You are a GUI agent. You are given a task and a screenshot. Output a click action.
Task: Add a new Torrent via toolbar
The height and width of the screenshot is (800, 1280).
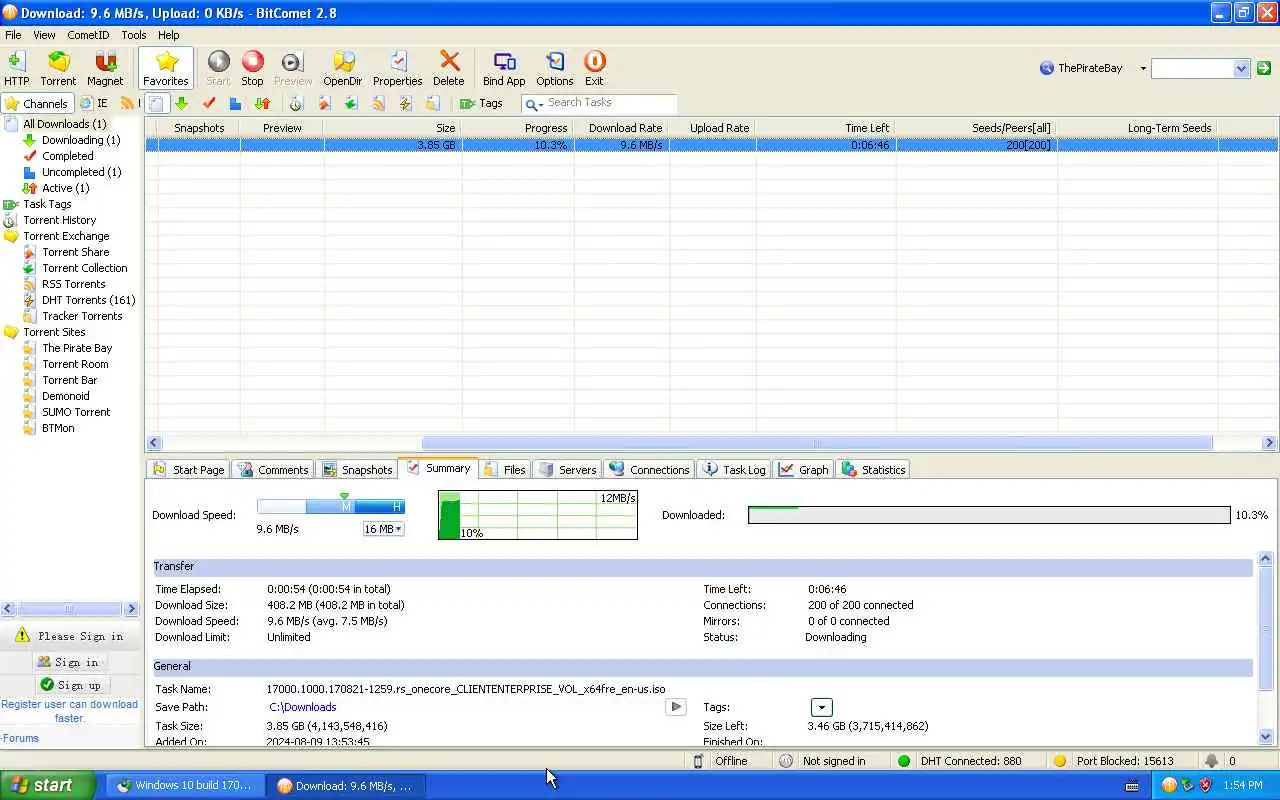tap(58, 69)
